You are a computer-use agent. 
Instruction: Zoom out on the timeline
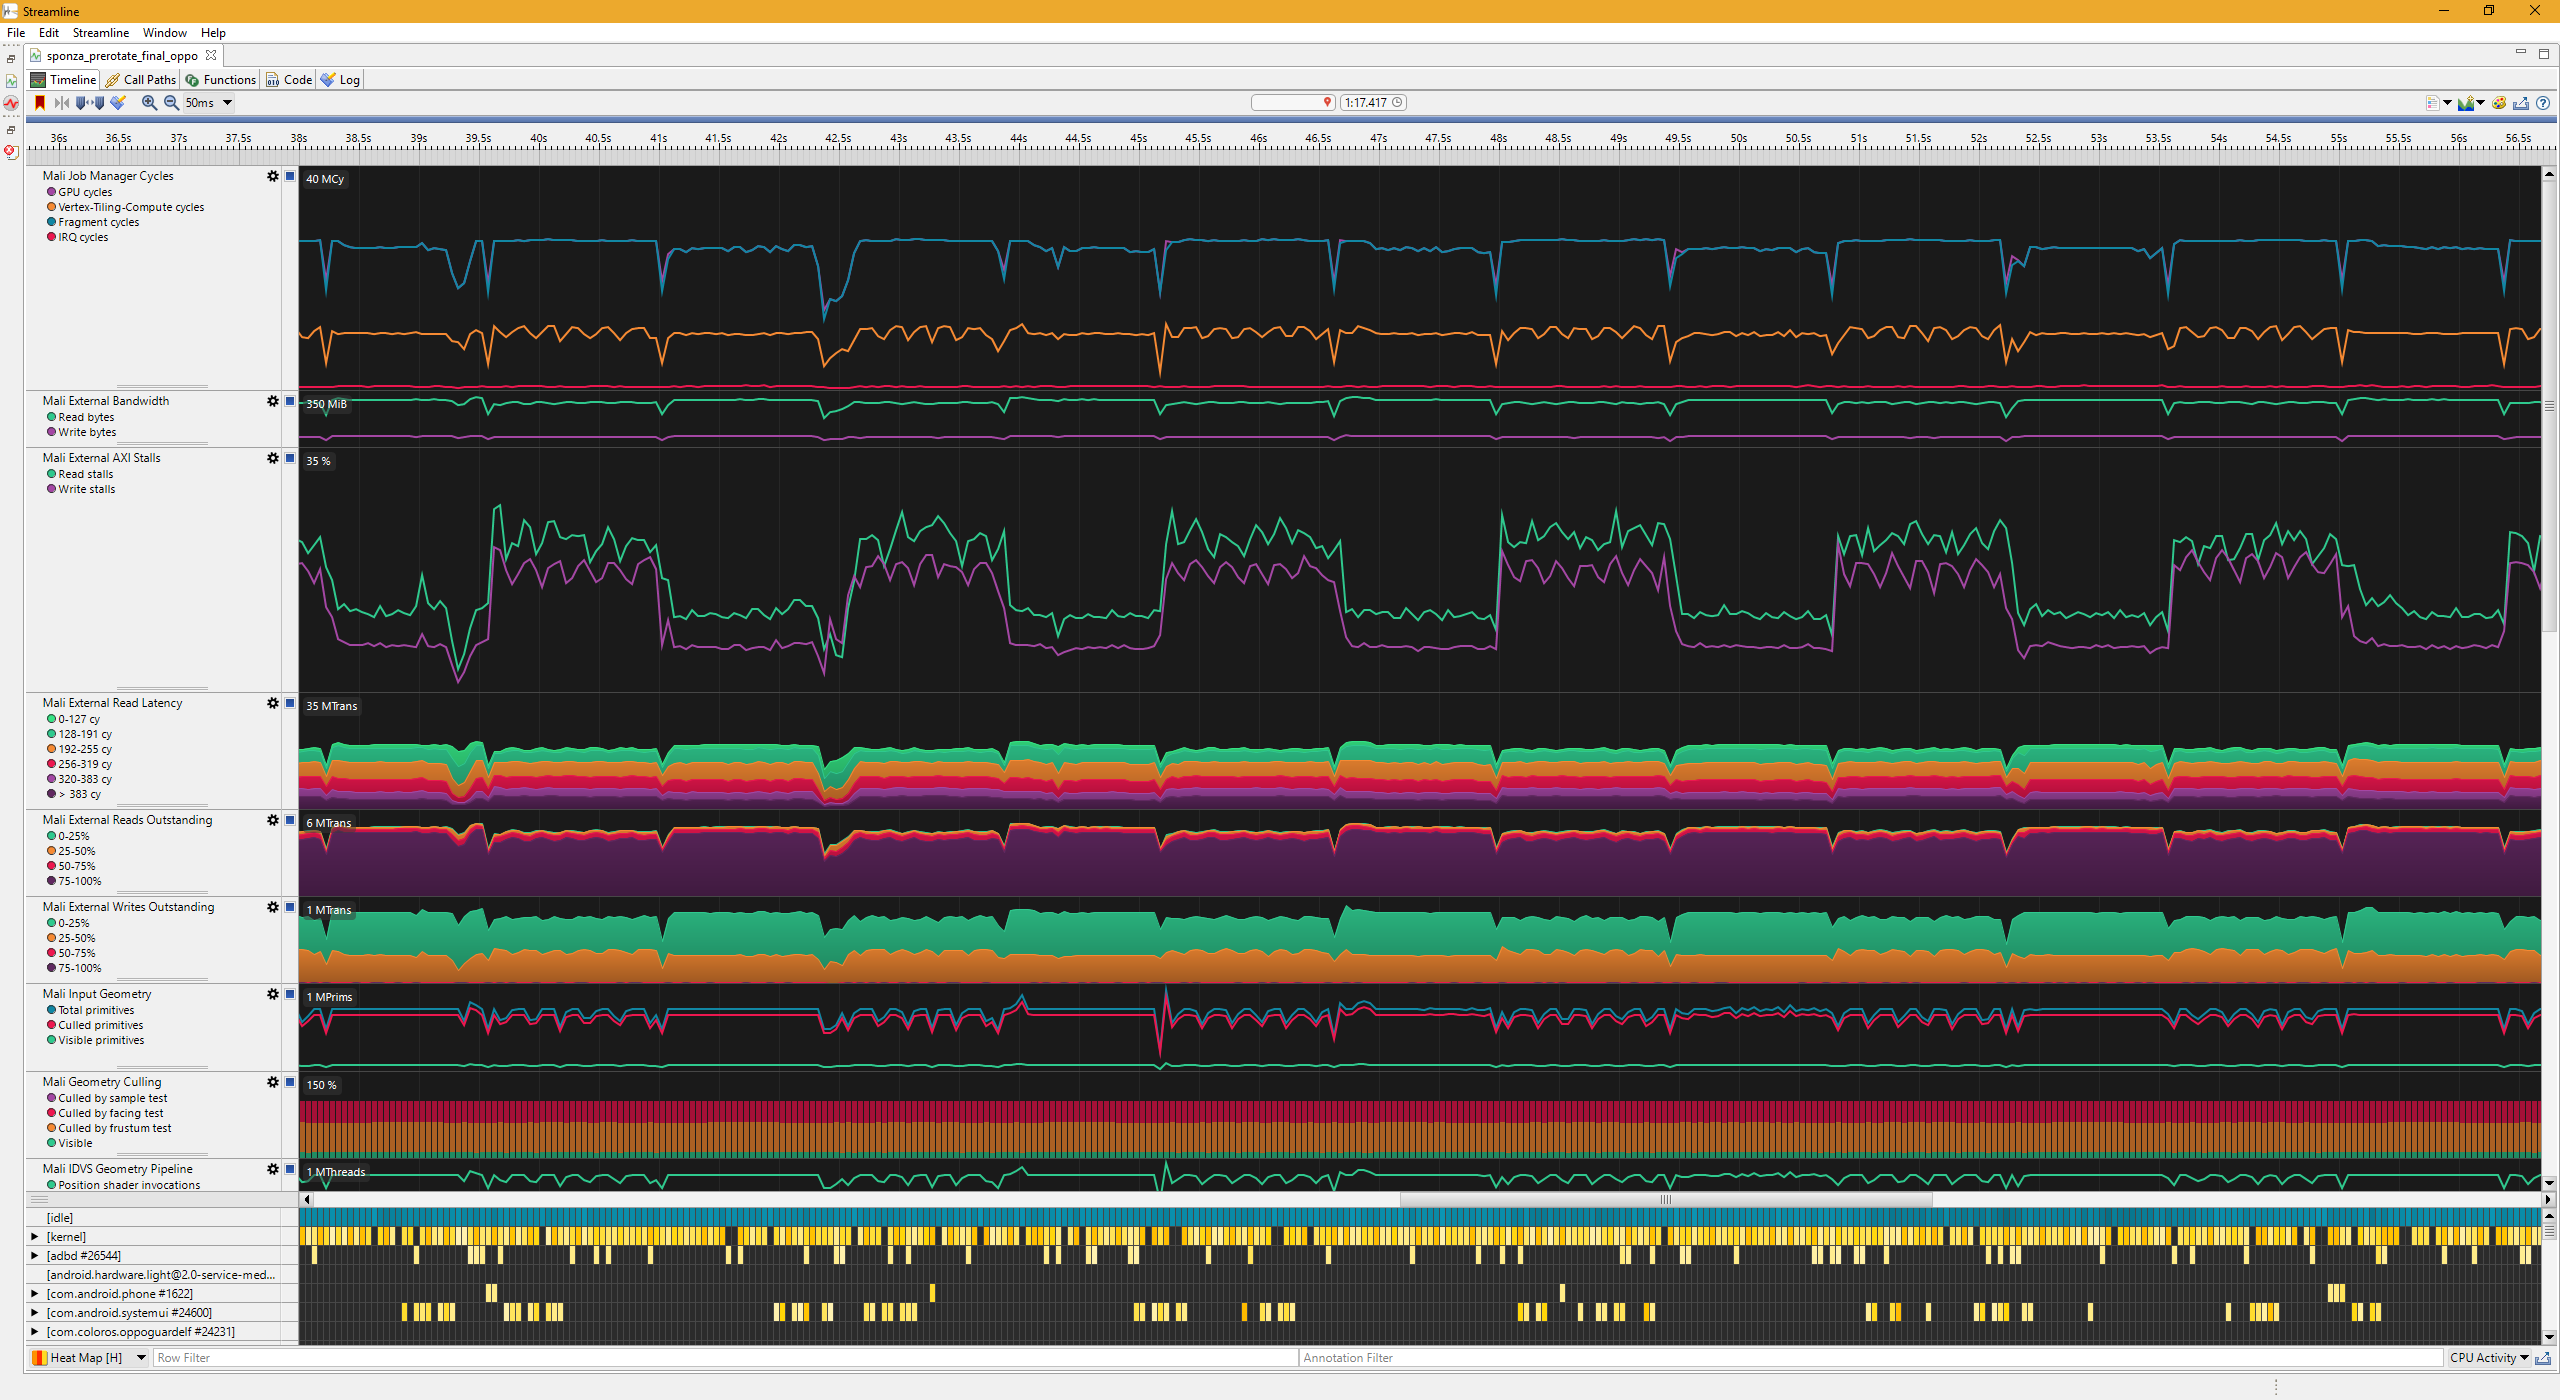tap(171, 102)
